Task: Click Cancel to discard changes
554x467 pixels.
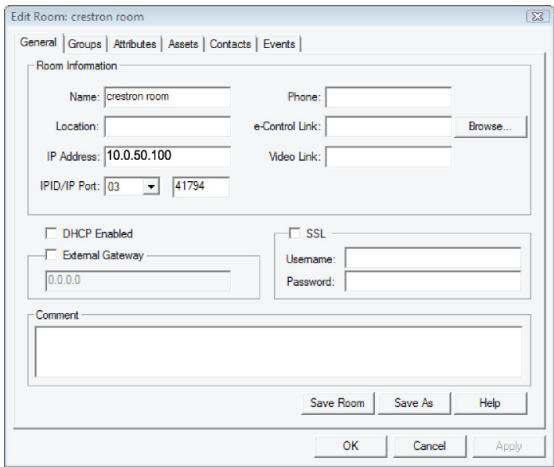Action: 430,446
